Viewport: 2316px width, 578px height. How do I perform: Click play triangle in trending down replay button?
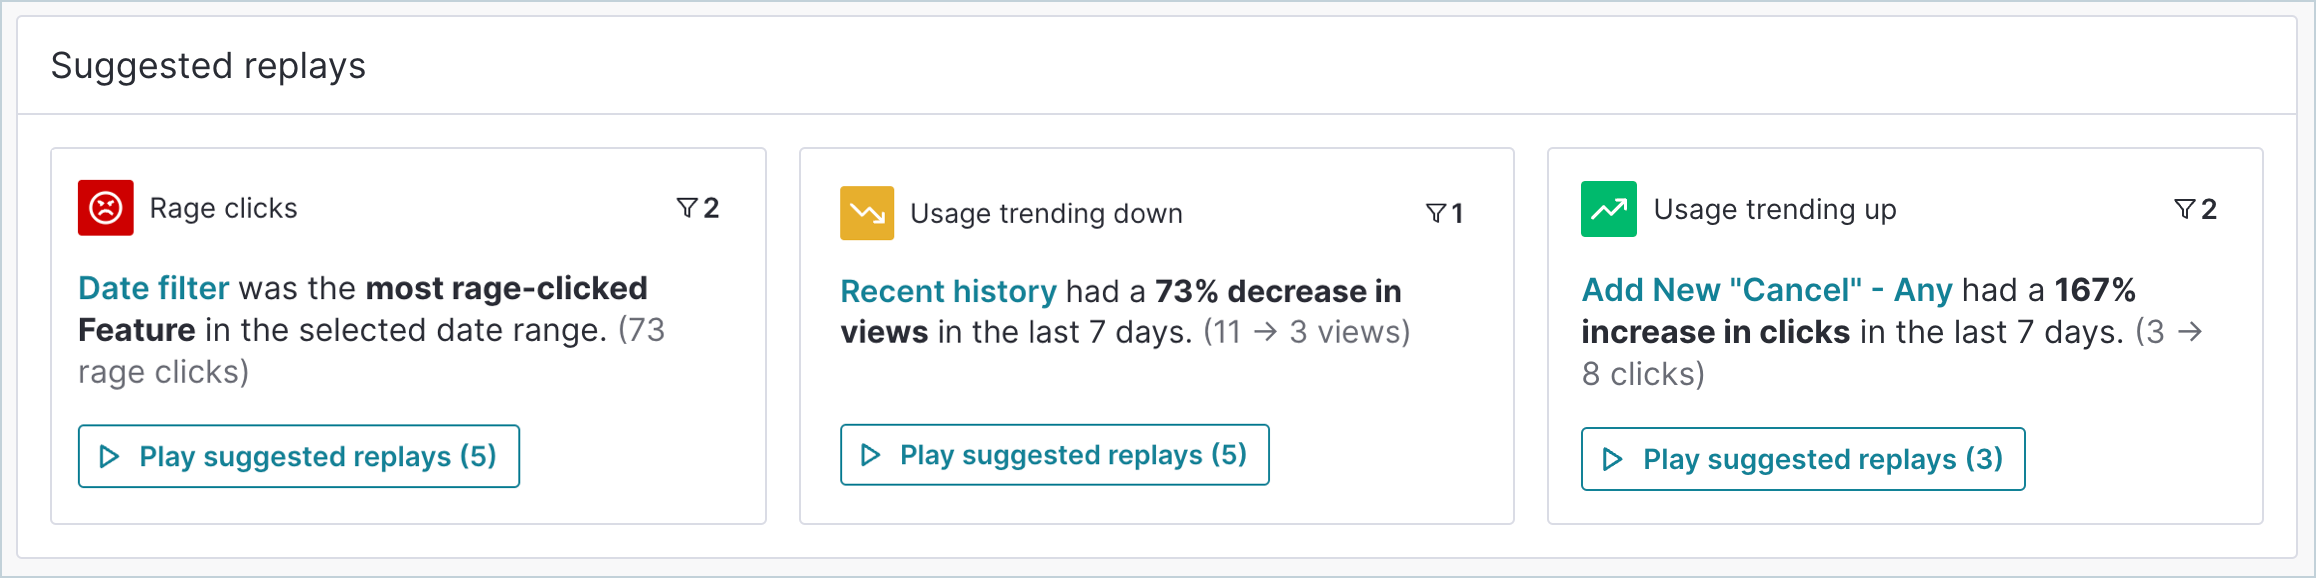[x=871, y=455]
